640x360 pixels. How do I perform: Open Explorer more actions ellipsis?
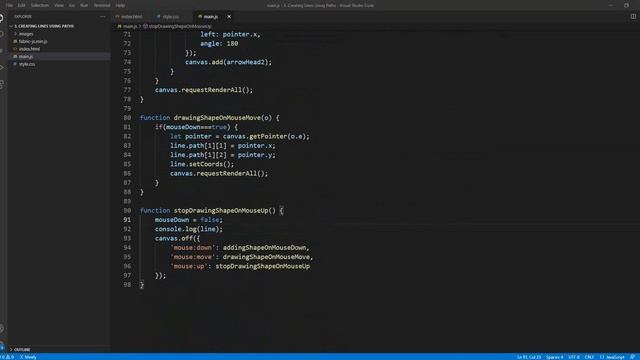pyautogui.click(x=102, y=16)
